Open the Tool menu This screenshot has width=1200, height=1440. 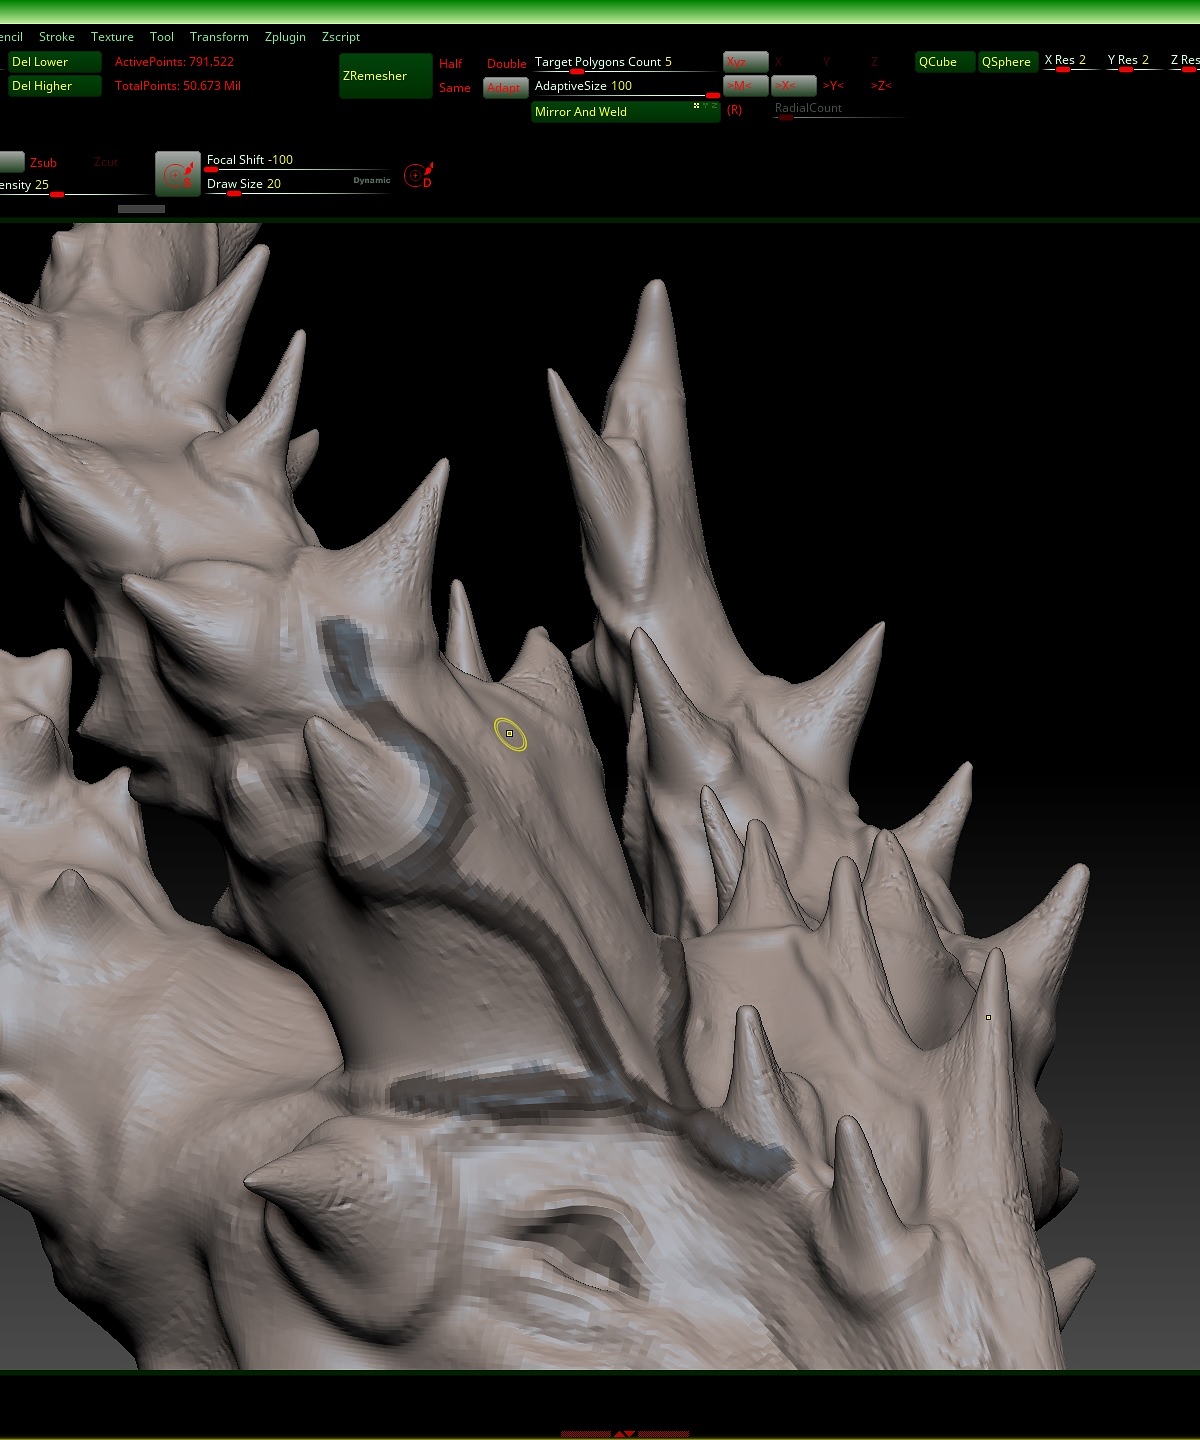point(162,37)
